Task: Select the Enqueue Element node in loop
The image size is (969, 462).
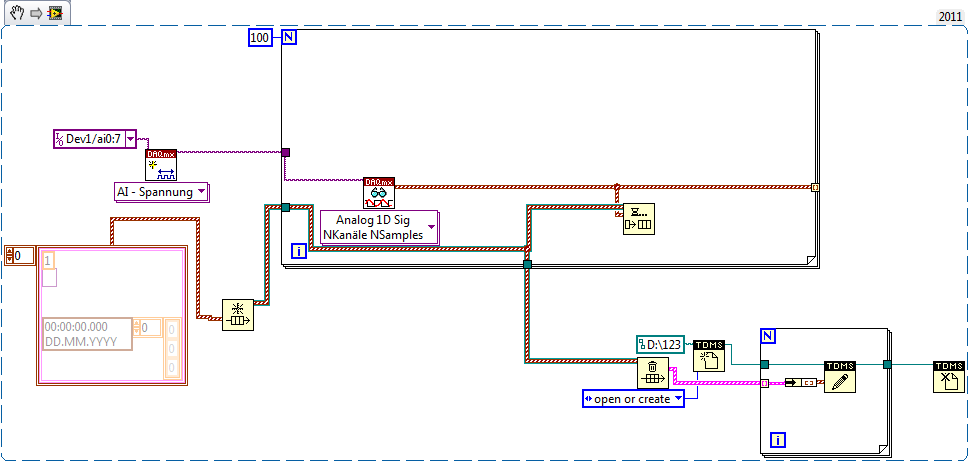Action: tap(638, 219)
